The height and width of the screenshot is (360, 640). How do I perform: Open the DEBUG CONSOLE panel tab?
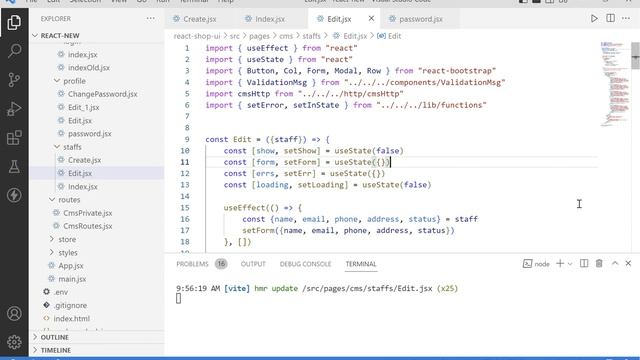click(305, 264)
